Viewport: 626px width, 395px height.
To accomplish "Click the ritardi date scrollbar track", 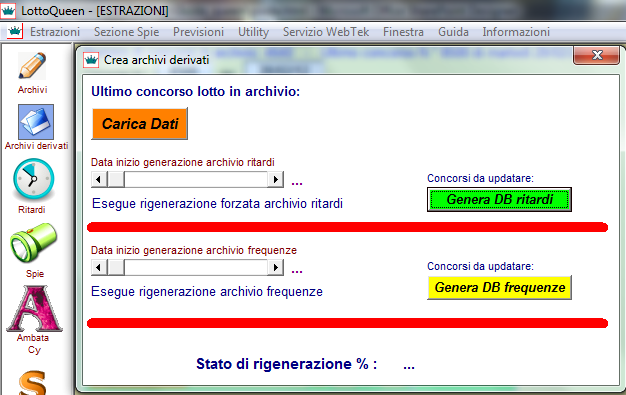I will (x=196, y=179).
